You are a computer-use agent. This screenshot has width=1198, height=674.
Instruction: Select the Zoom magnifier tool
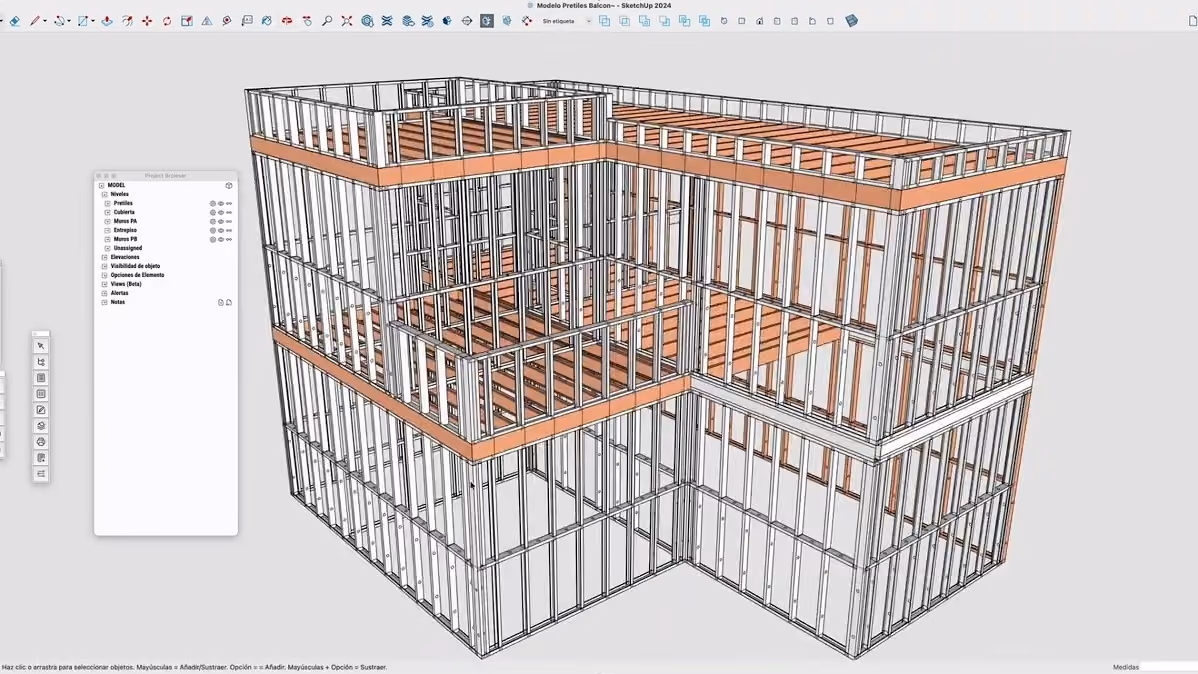[x=327, y=21]
